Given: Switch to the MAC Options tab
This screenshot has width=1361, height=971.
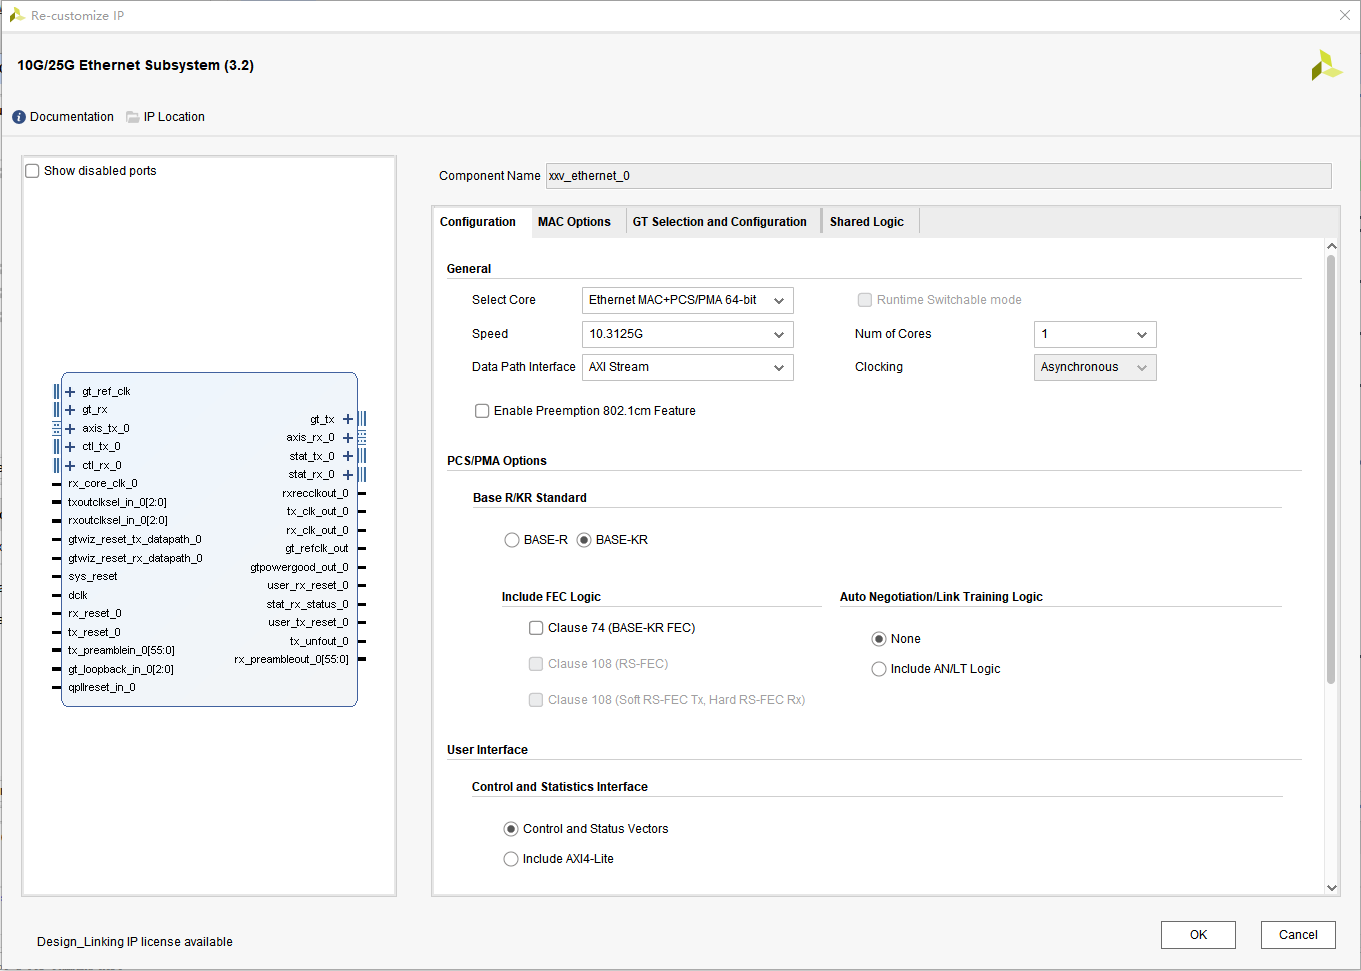Looking at the screenshot, I should coord(574,222).
